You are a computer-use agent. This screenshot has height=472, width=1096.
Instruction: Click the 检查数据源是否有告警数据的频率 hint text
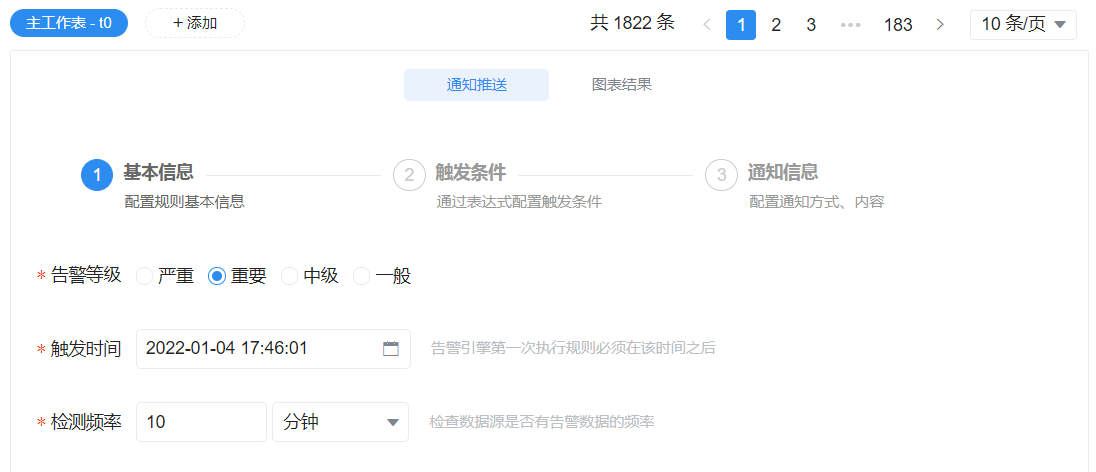pos(542,422)
